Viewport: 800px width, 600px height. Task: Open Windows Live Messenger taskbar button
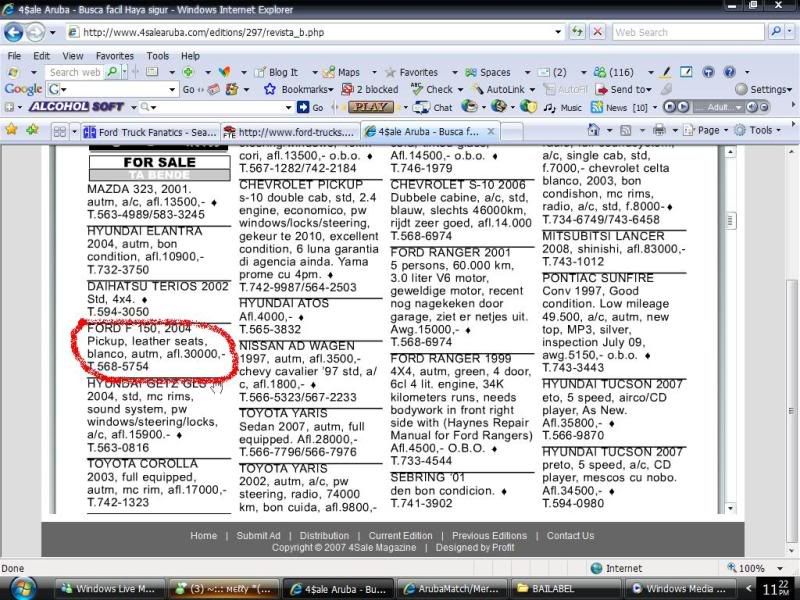110,589
